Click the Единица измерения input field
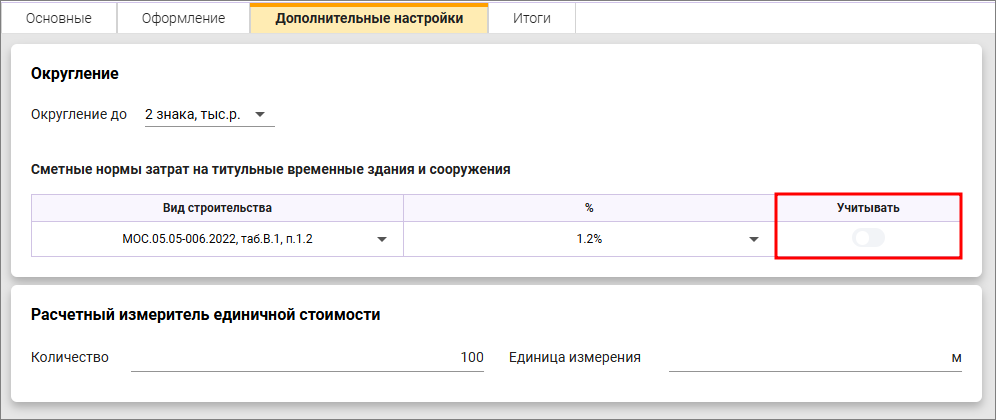 (x=815, y=358)
